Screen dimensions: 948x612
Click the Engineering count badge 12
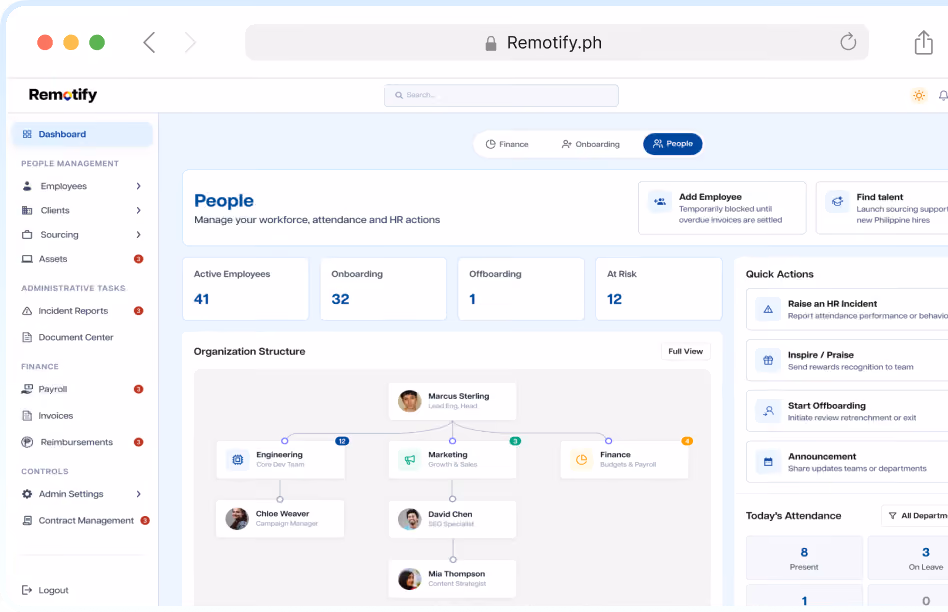(342, 441)
